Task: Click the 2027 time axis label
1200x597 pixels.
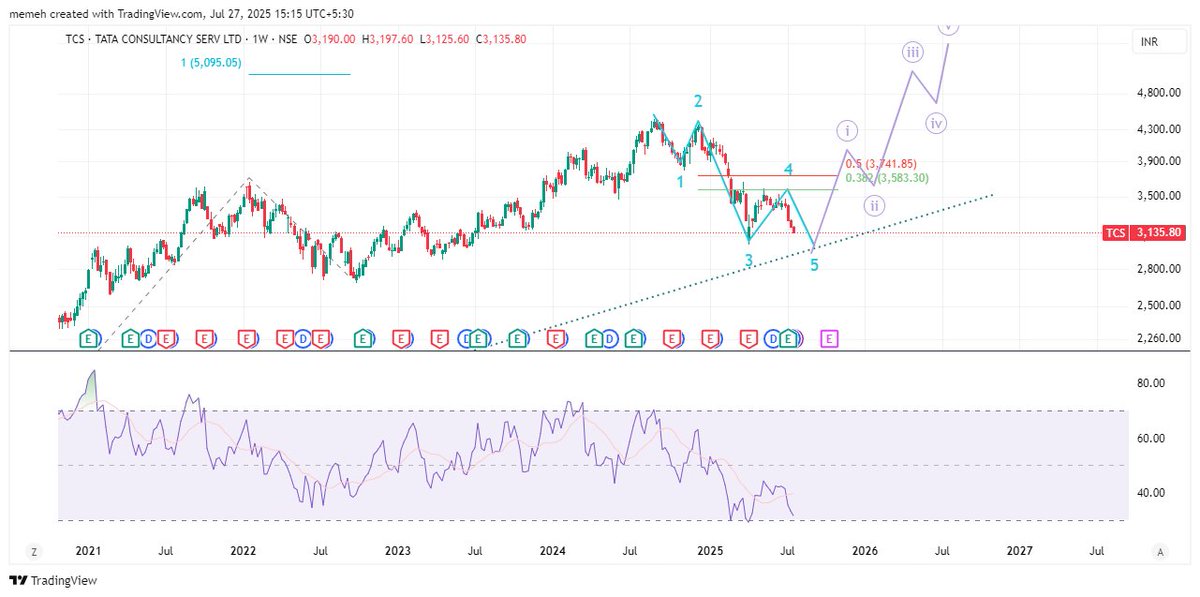Action: coord(1019,550)
